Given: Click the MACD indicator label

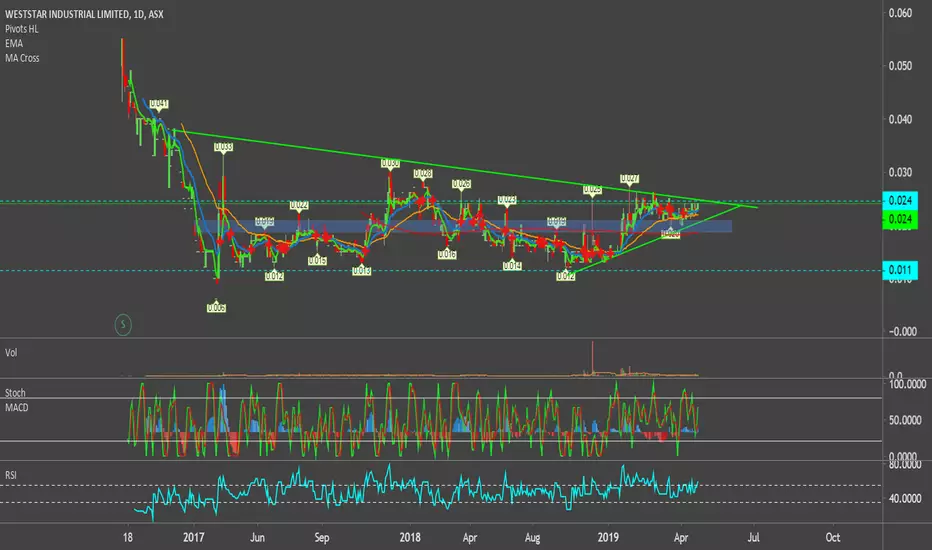Looking at the screenshot, I should point(17,408).
